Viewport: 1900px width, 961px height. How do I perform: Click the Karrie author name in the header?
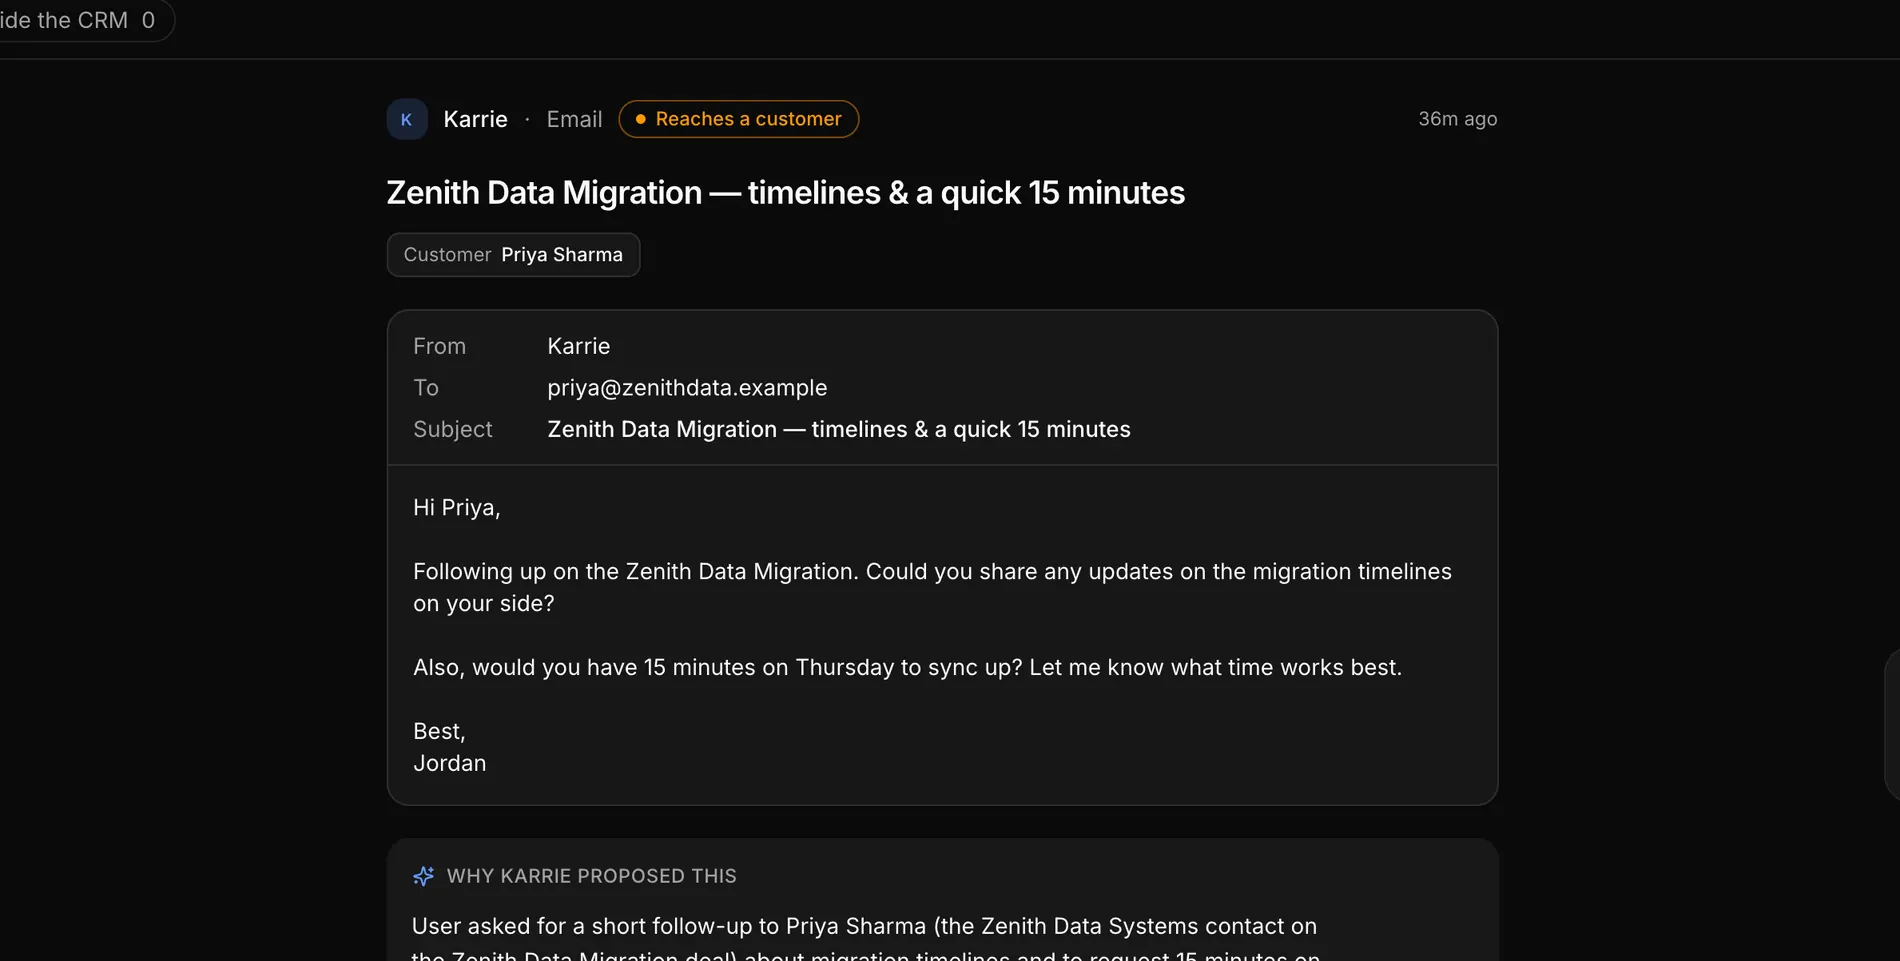(475, 119)
